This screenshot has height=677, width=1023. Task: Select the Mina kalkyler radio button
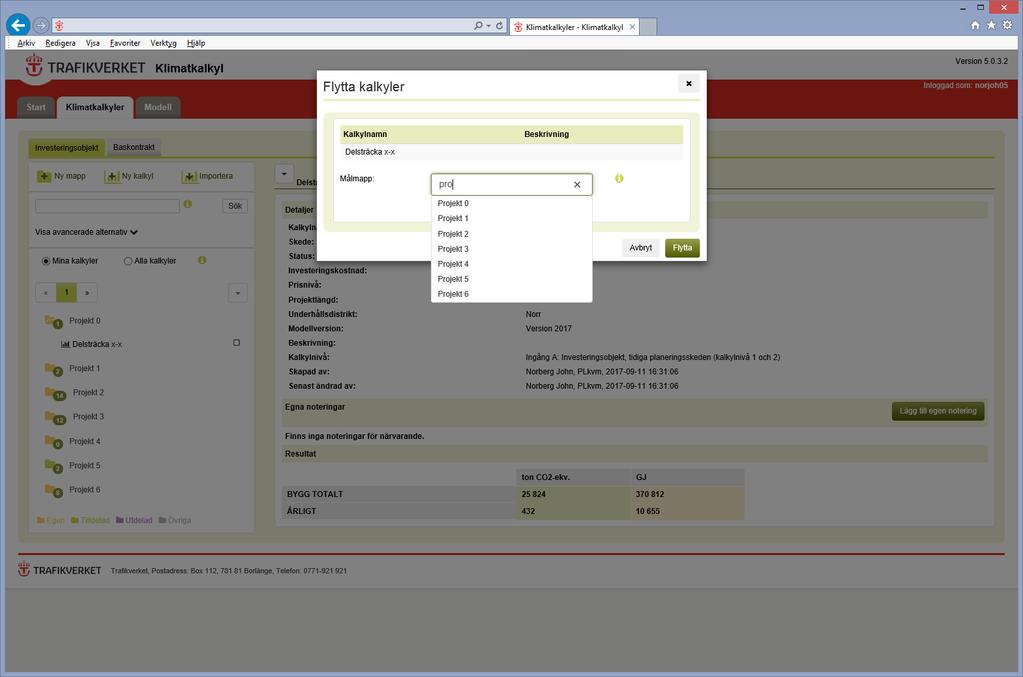coord(46,261)
